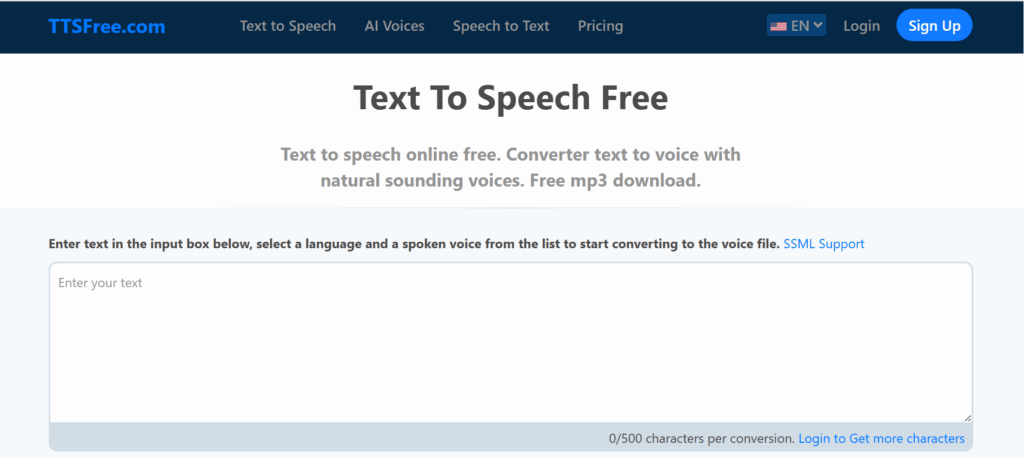Click the textarea resize handle corner
The height and width of the screenshot is (458, 1024).
pos(966,416)
